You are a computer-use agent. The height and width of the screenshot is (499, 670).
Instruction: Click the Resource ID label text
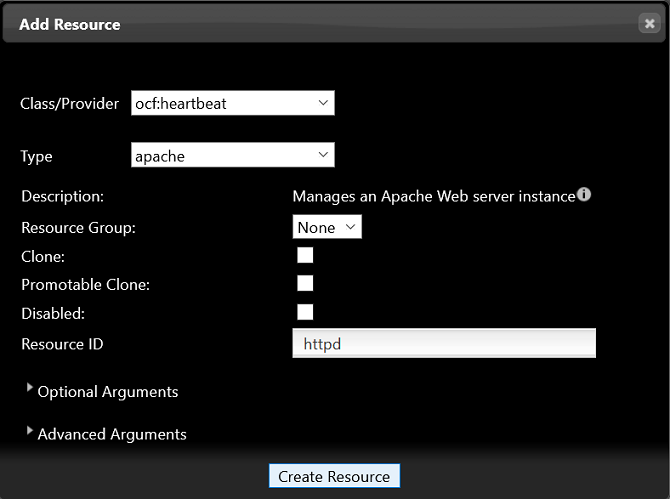pyautogui.click(x=62, y=344)
